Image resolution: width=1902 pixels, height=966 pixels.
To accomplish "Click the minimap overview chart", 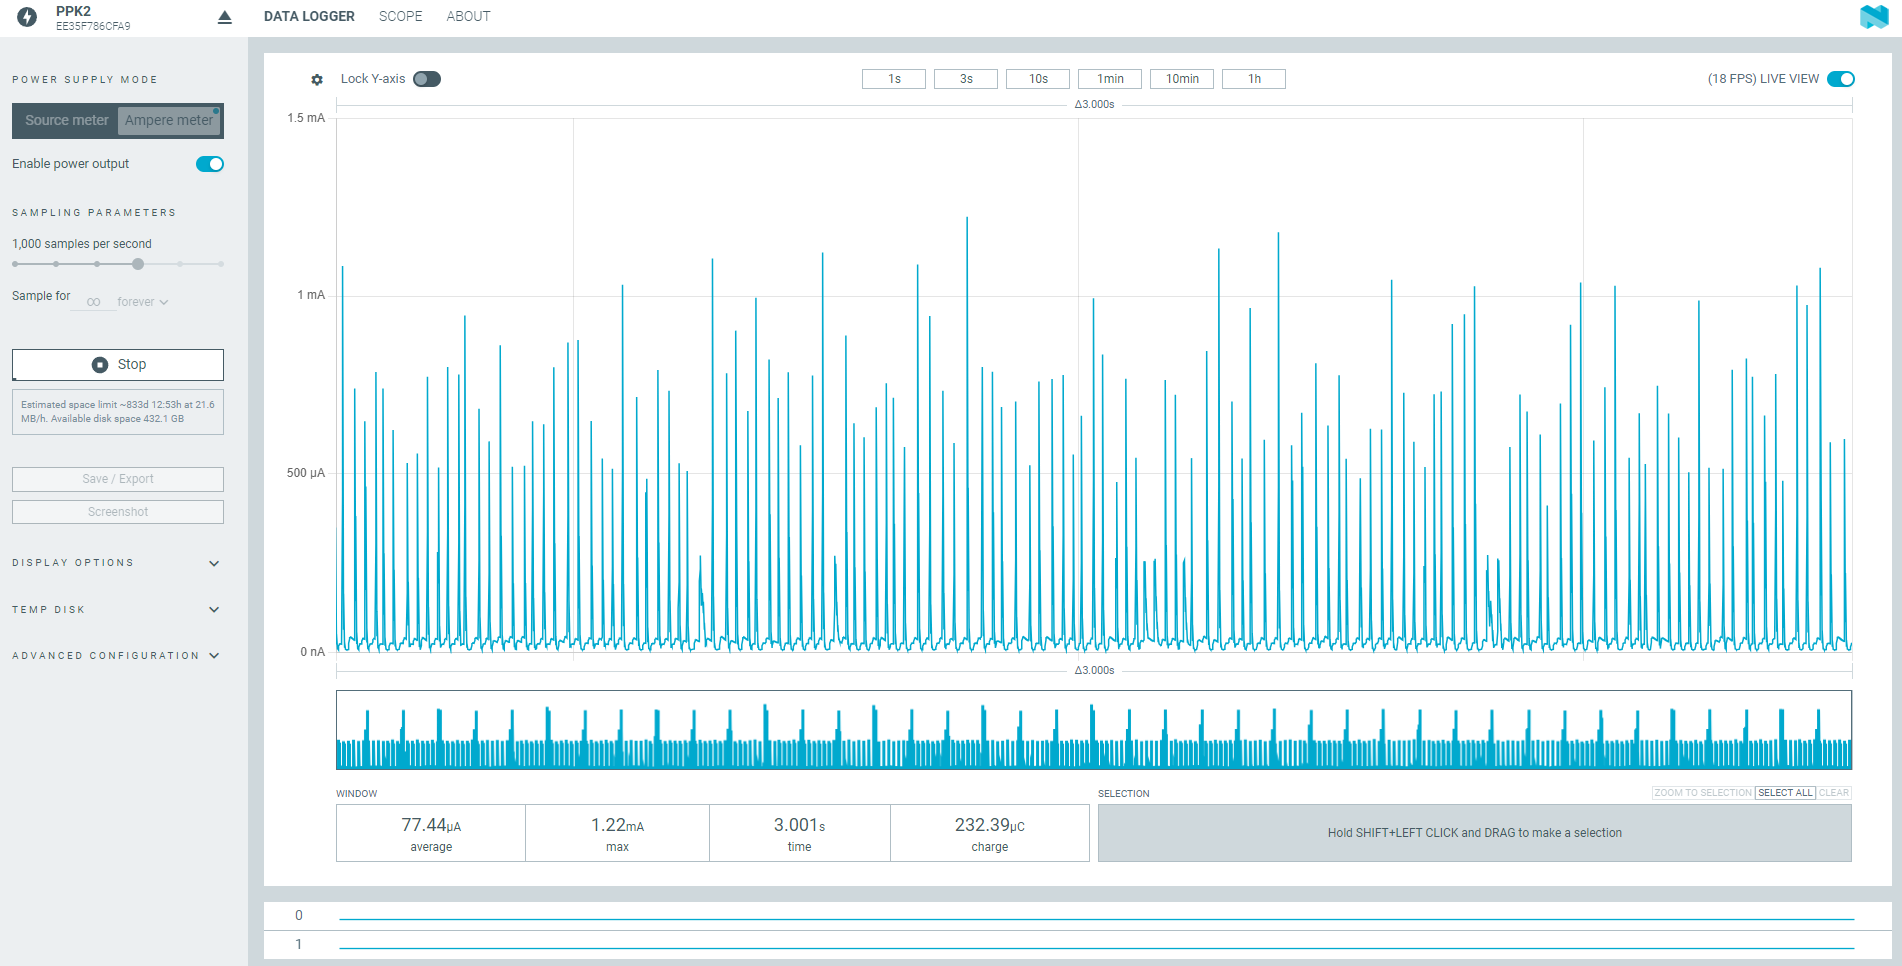I will 1094,730.
